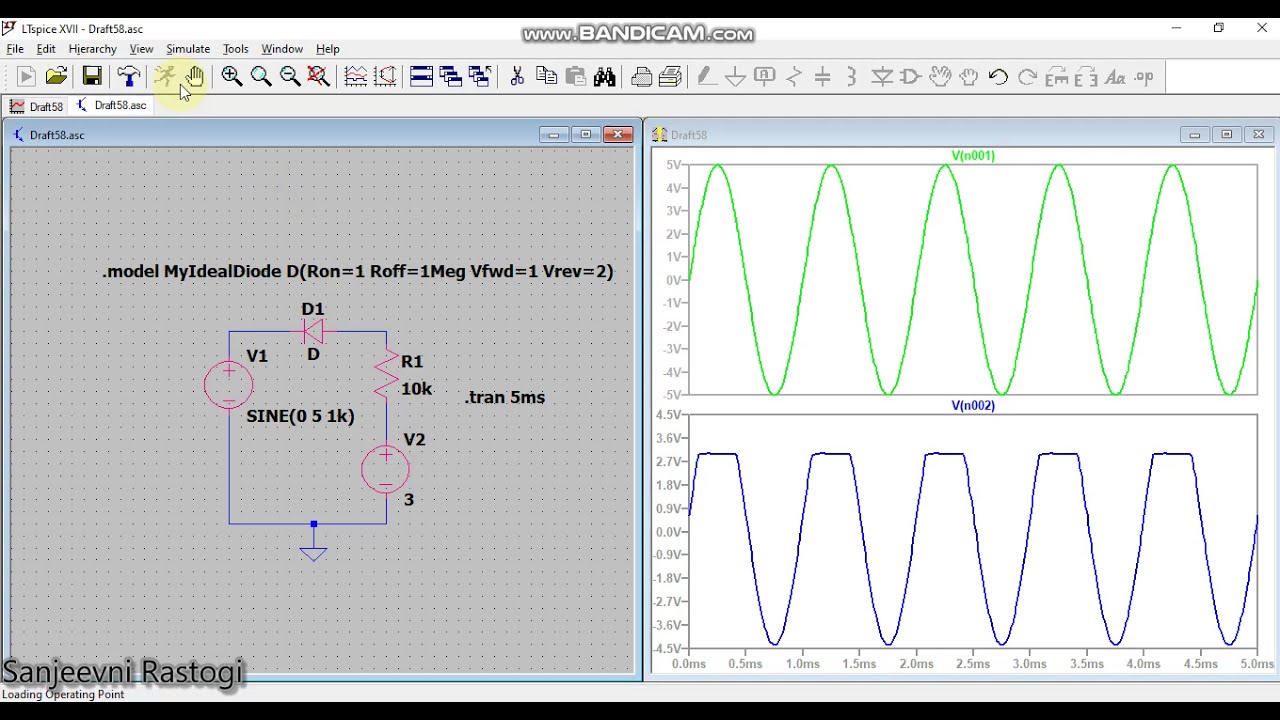
Task: Click the Zoom full extents crossed magnifier icon
Action: click(x=319, y=76)
